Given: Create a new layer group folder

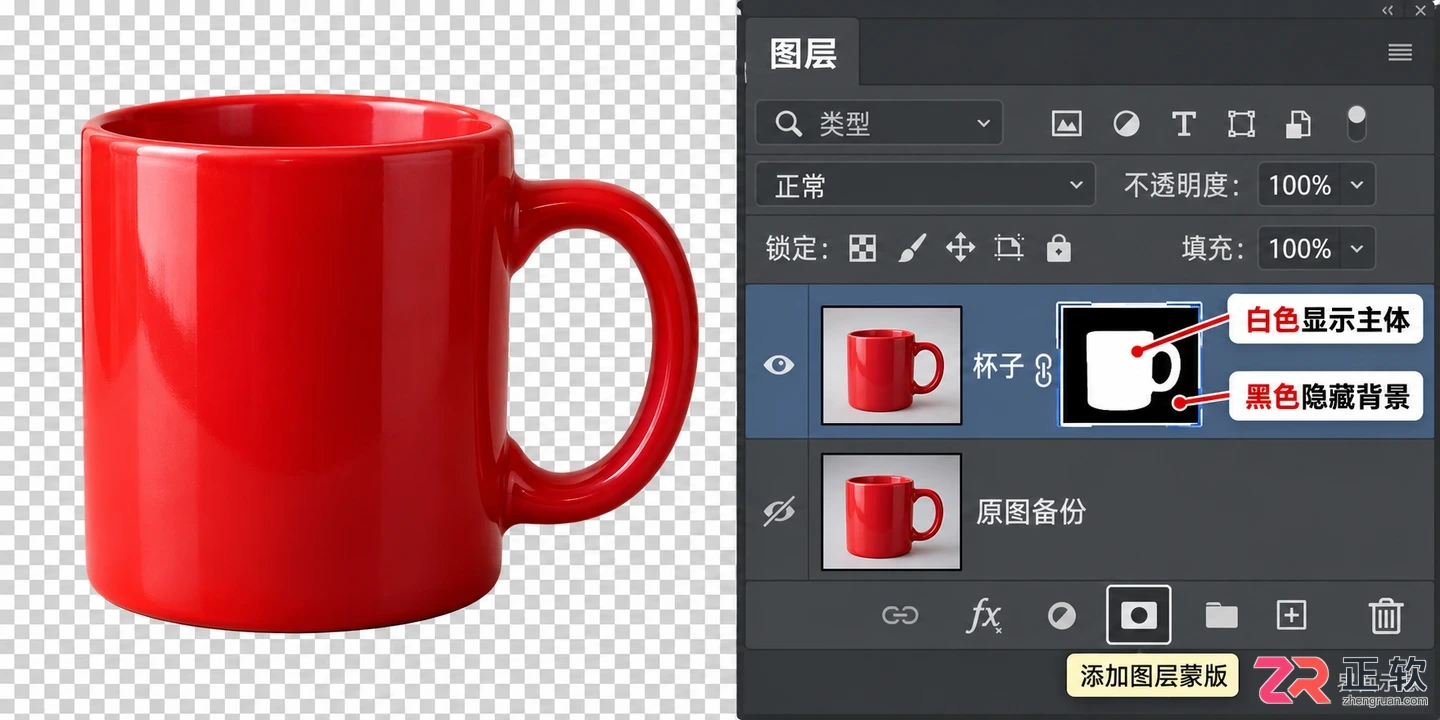Looking at the screenshot, I should pos(1221,615).
